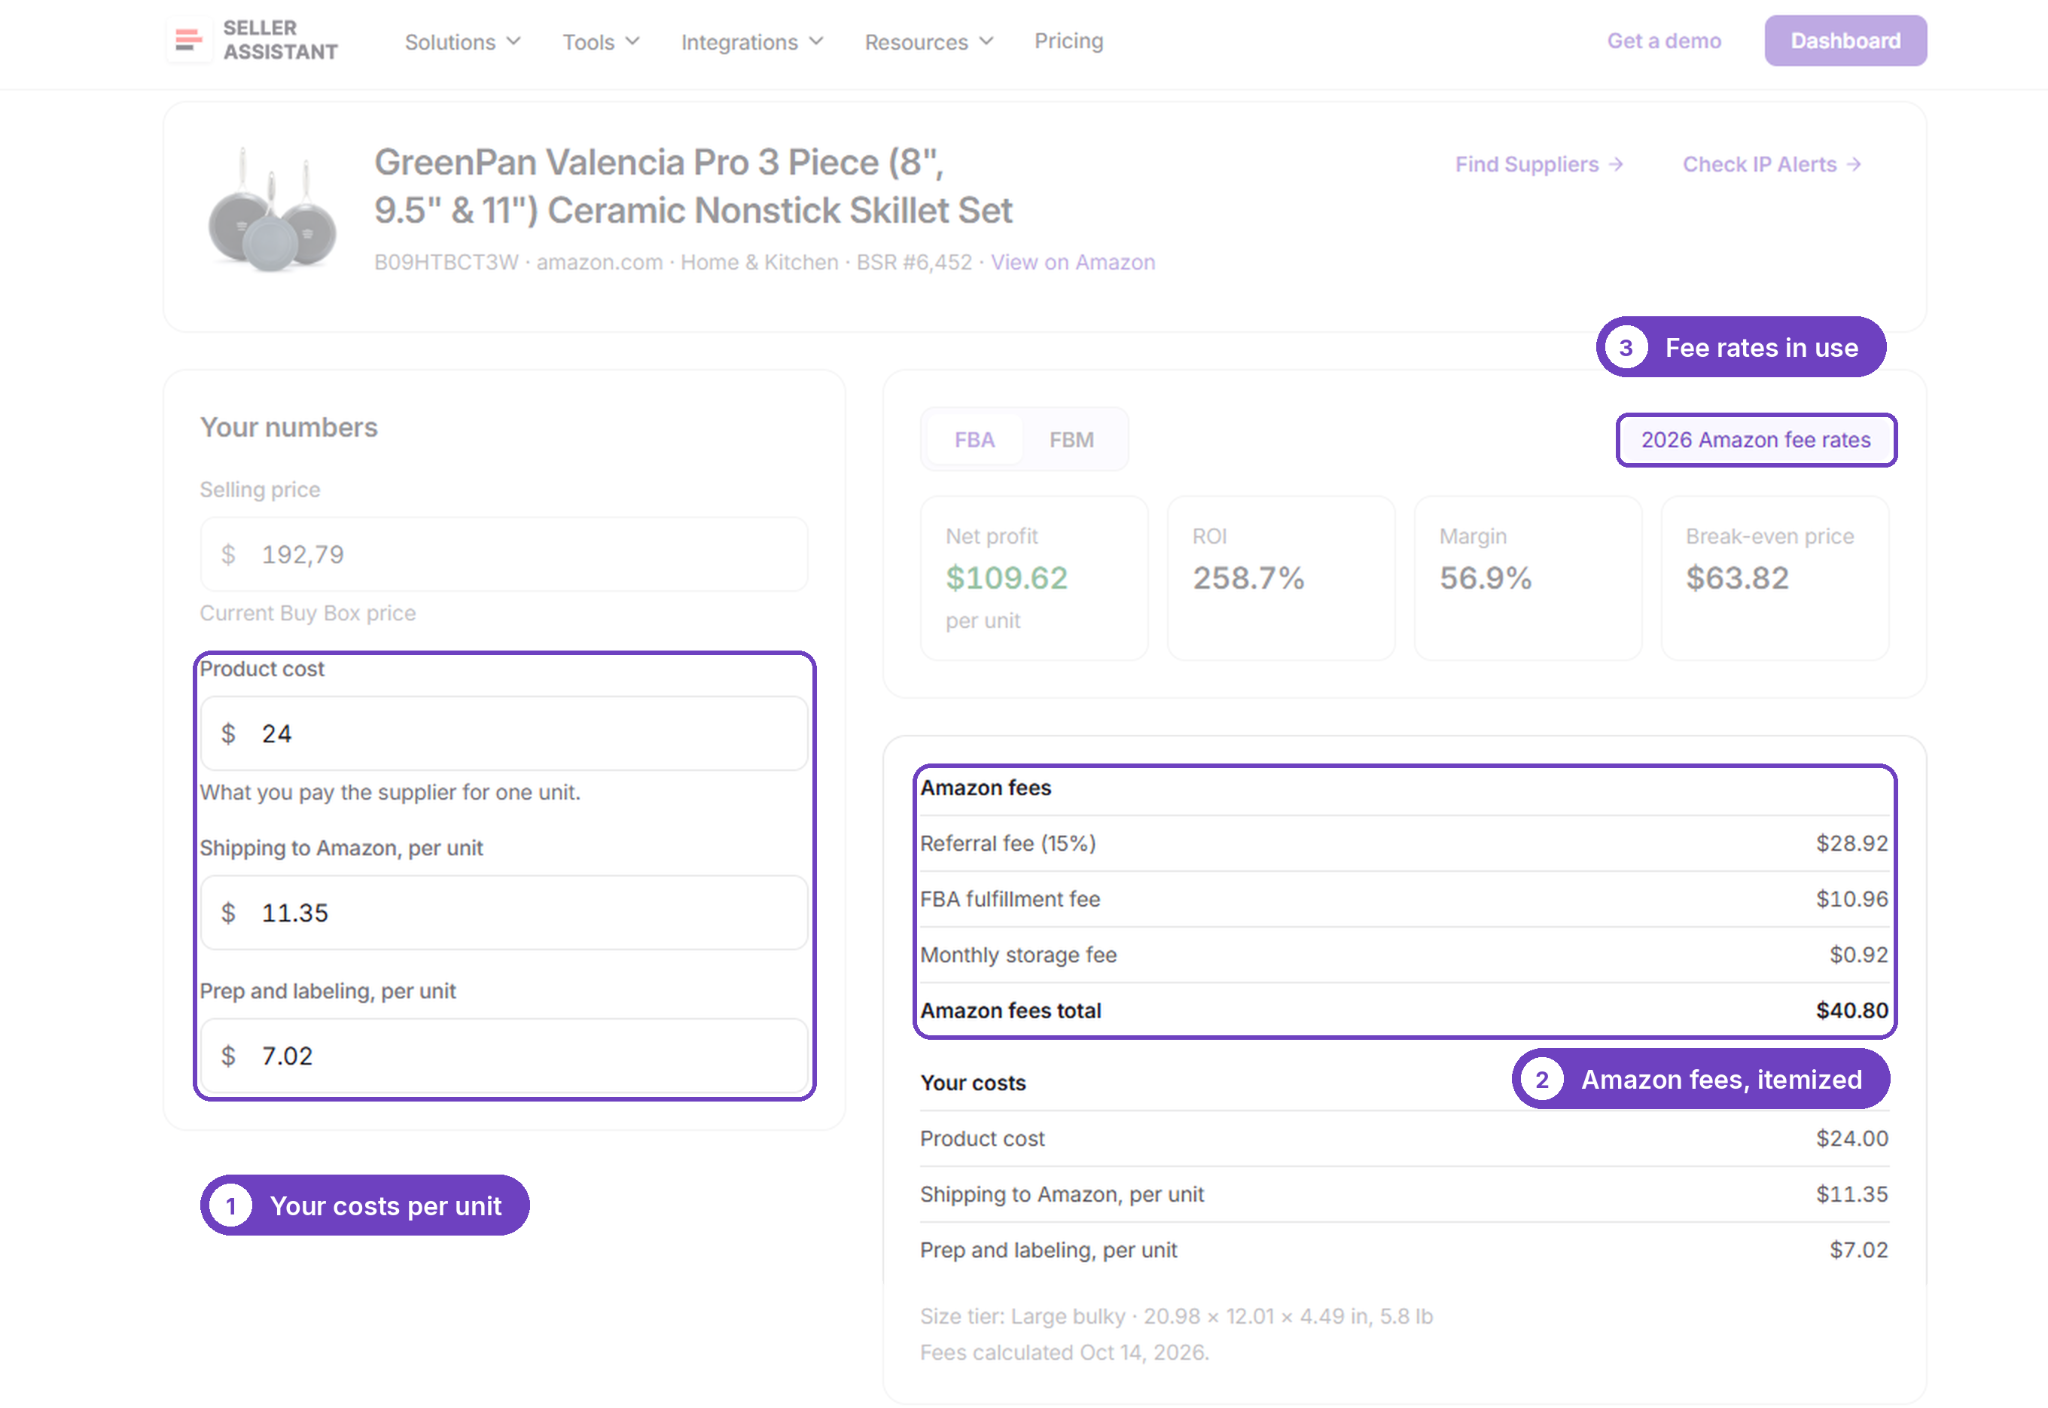Open the Dashboard button
The width and height of the screenshot is (2048, 1408).
pos(1845,41)
